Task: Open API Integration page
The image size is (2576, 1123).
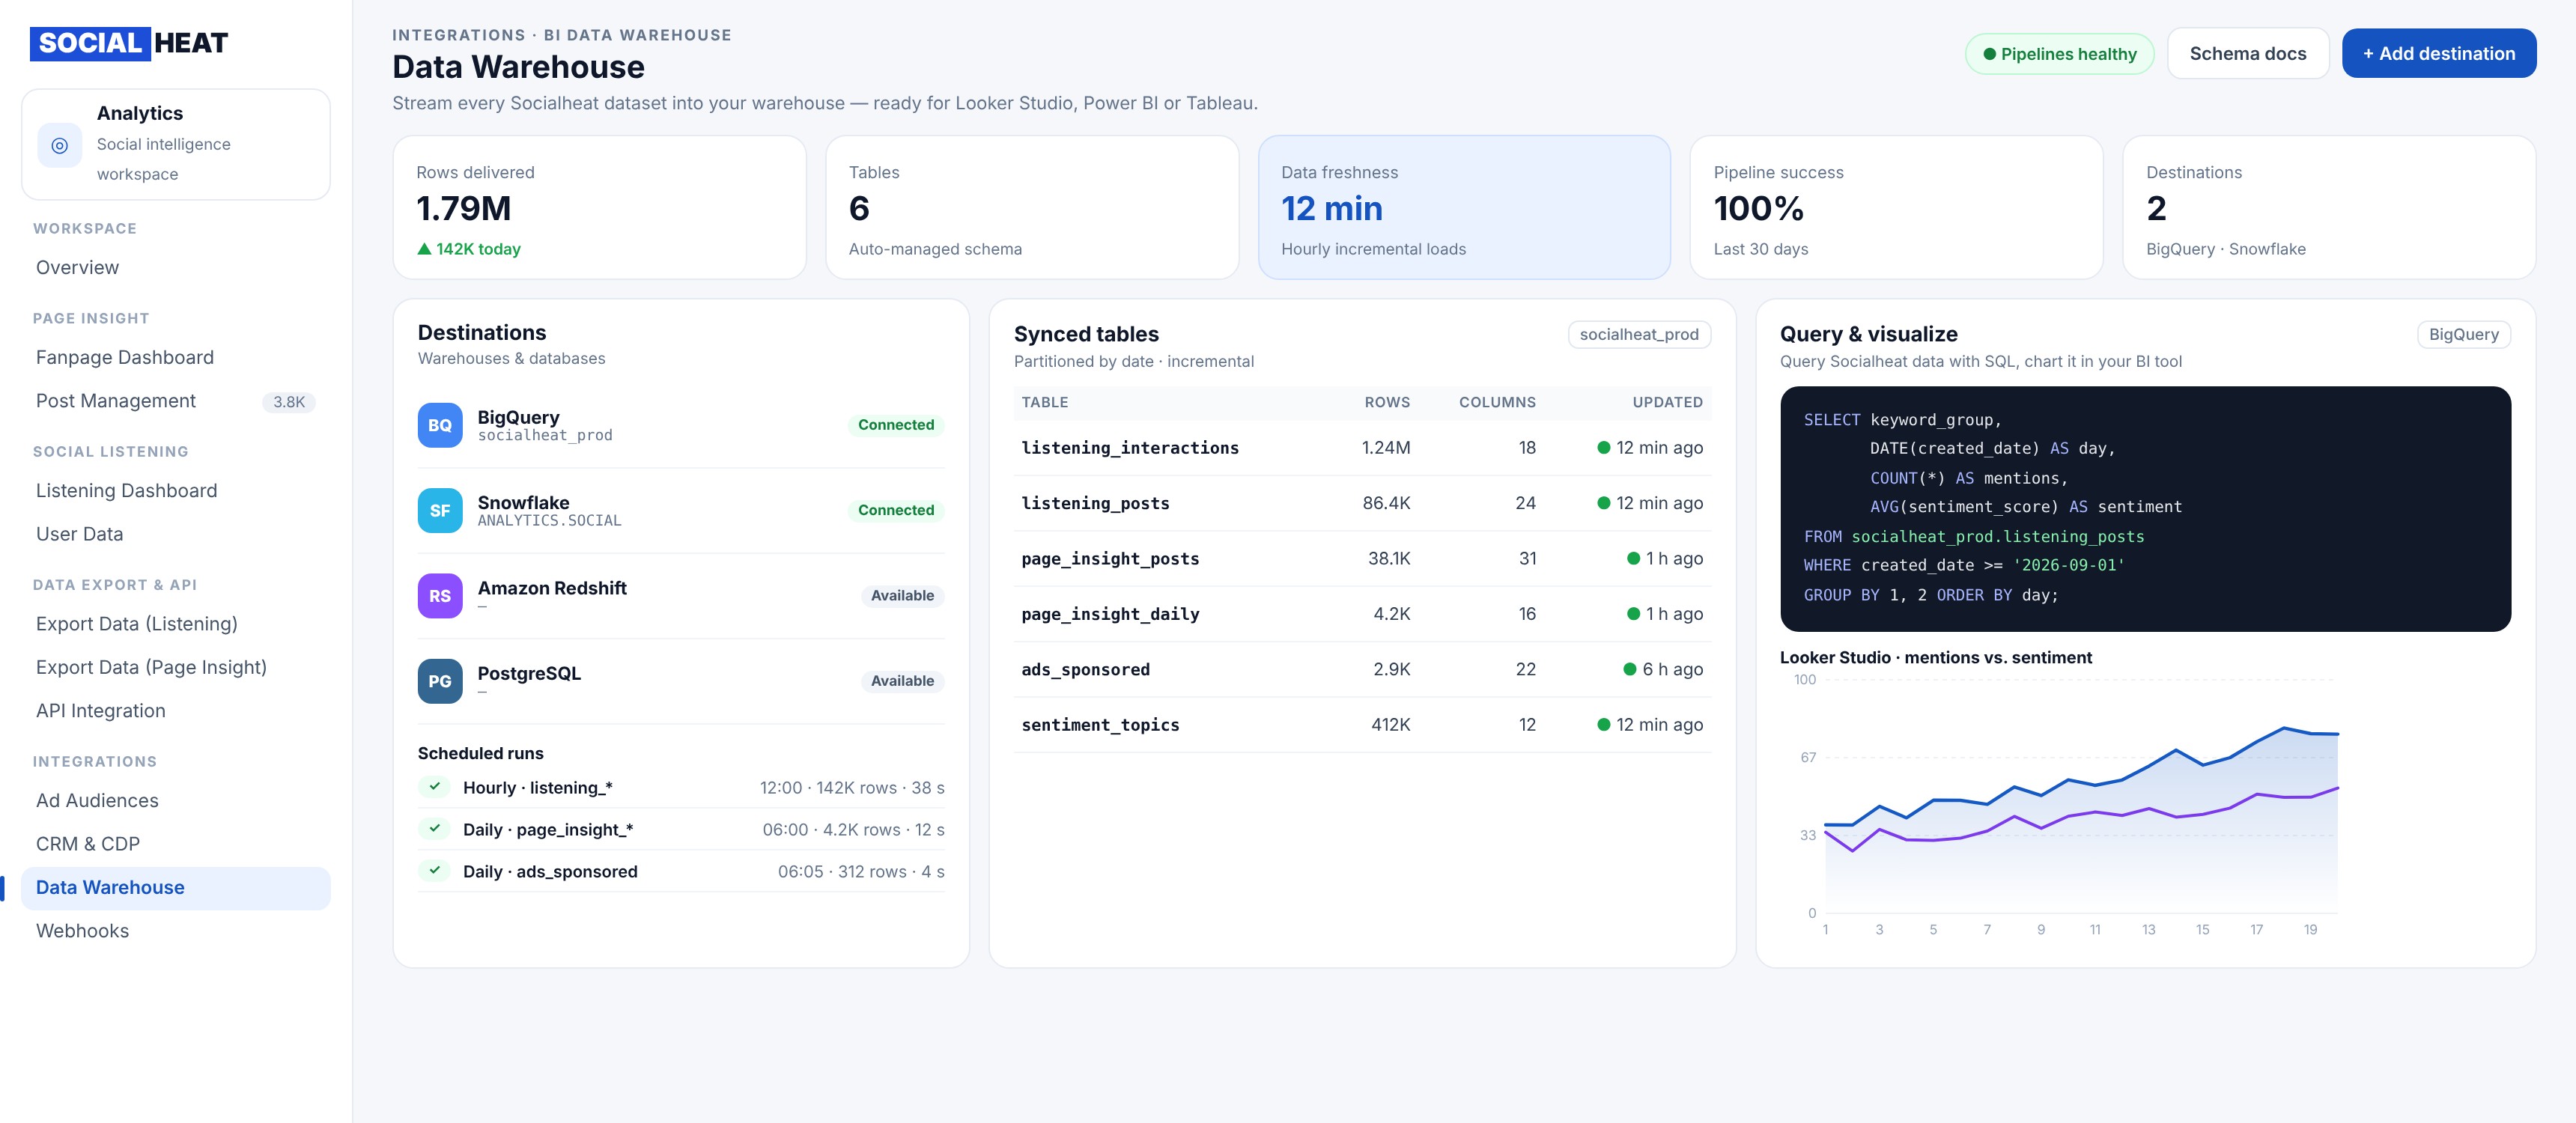Action: pos(176,711)
